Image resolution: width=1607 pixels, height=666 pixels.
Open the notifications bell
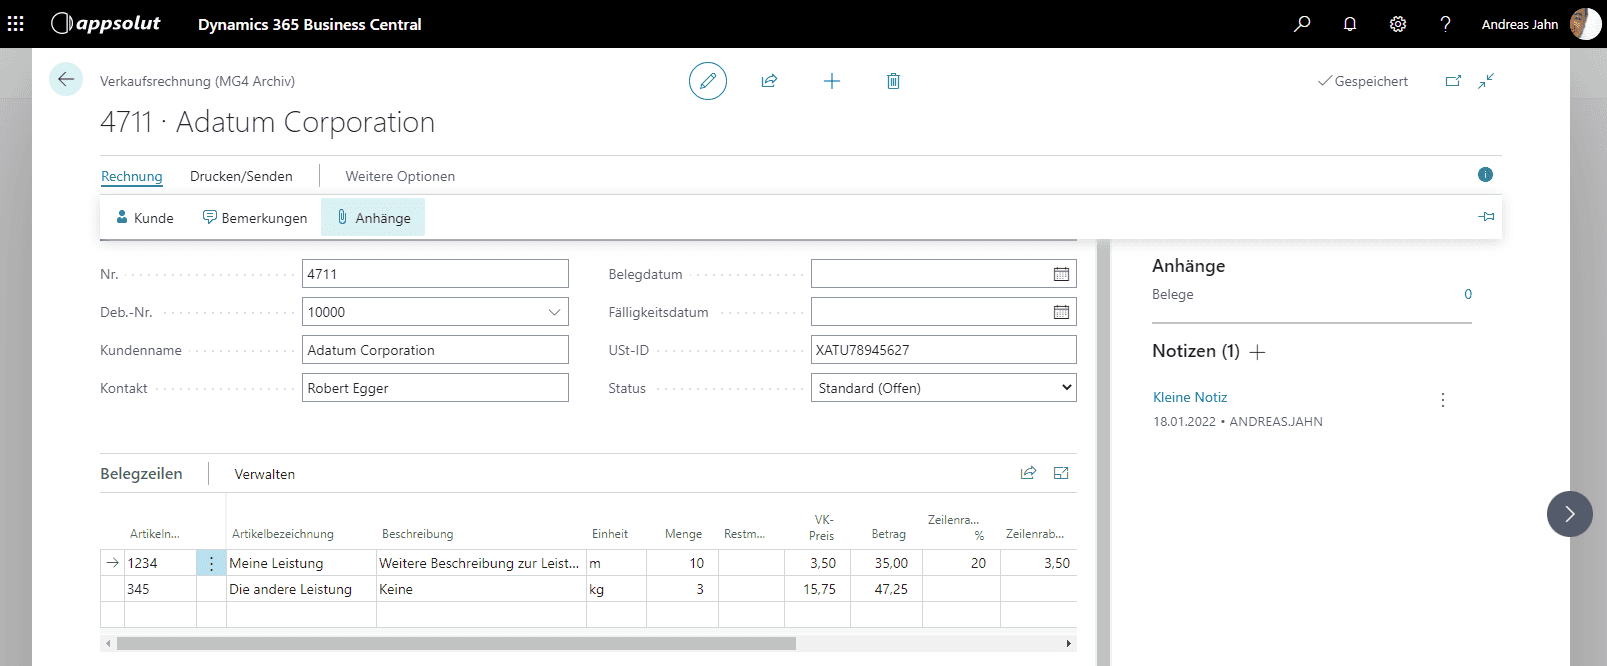click(x=1350, y=24)
